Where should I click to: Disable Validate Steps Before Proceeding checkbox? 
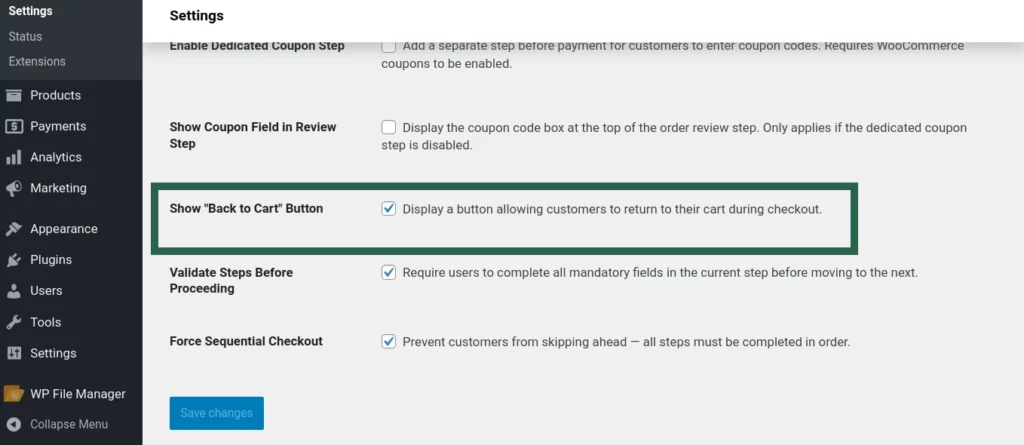389,272
